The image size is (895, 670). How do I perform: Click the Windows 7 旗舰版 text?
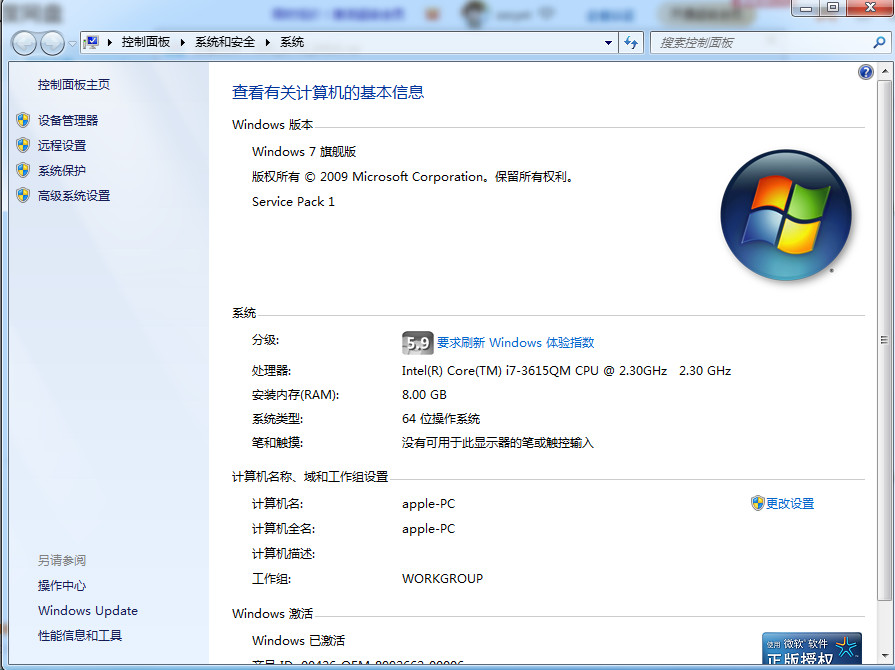[304, 151]
